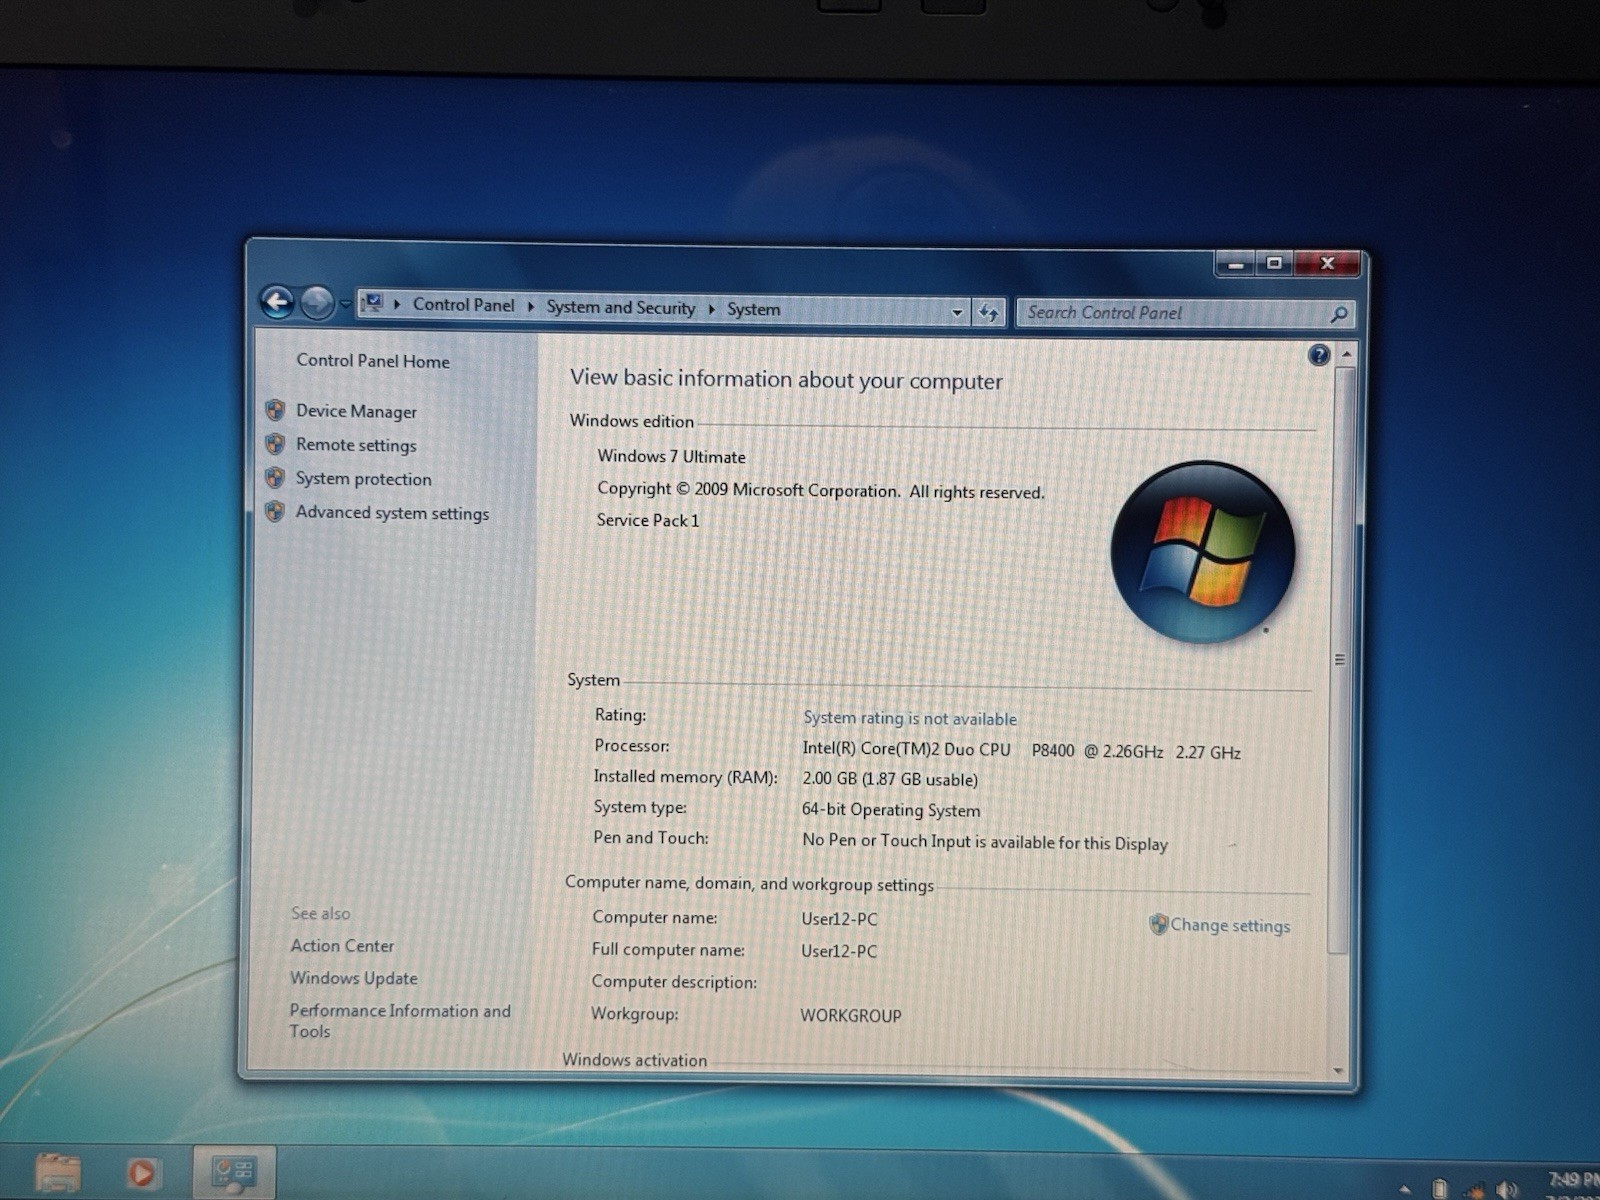Click Change settings for computer name

[1230, 926]
